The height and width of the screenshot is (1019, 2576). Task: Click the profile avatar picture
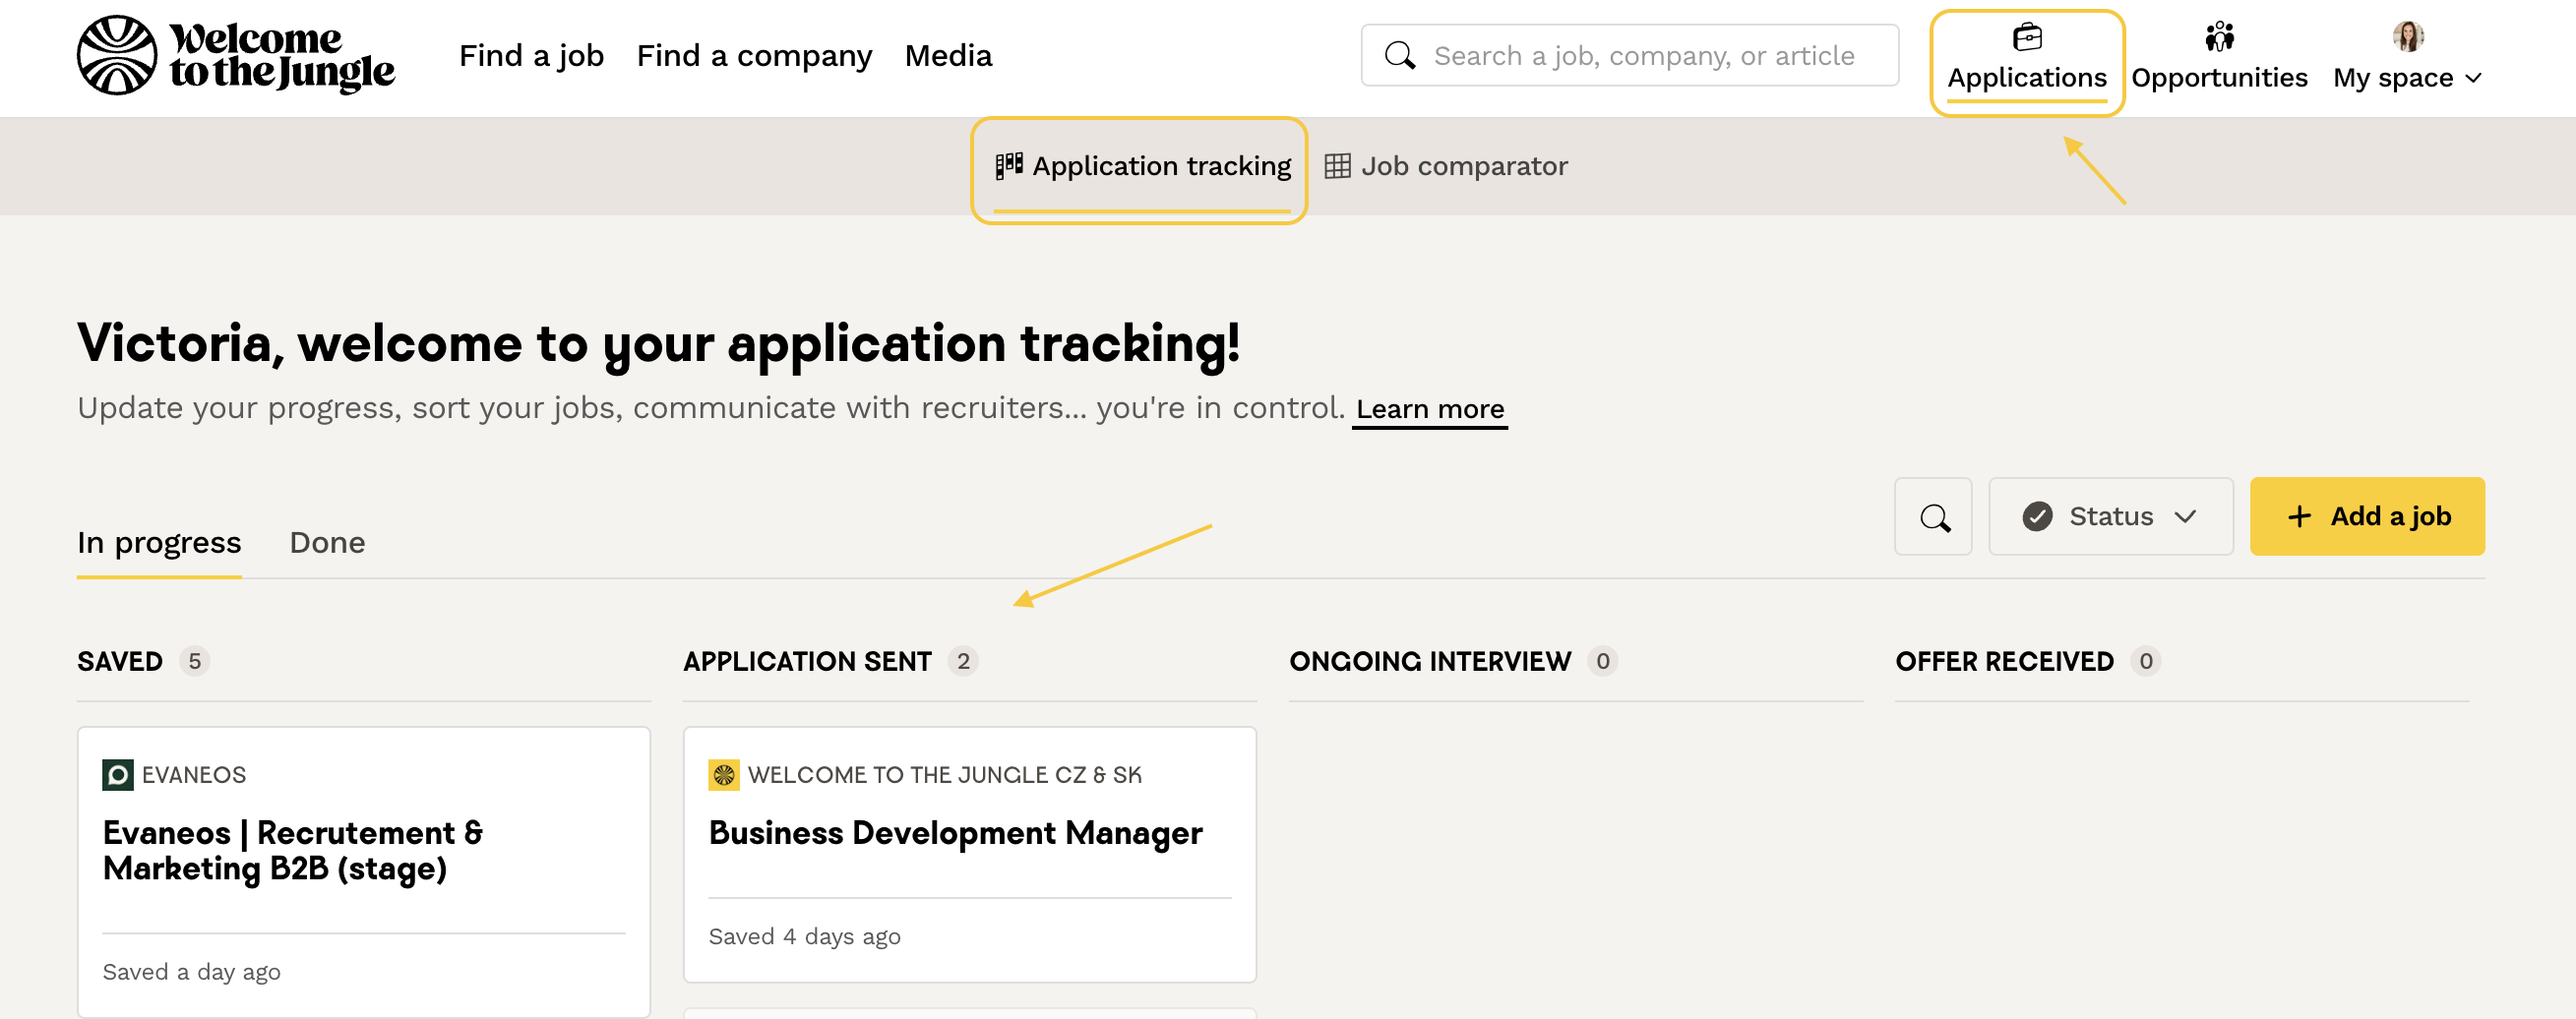pos(2406,37)
